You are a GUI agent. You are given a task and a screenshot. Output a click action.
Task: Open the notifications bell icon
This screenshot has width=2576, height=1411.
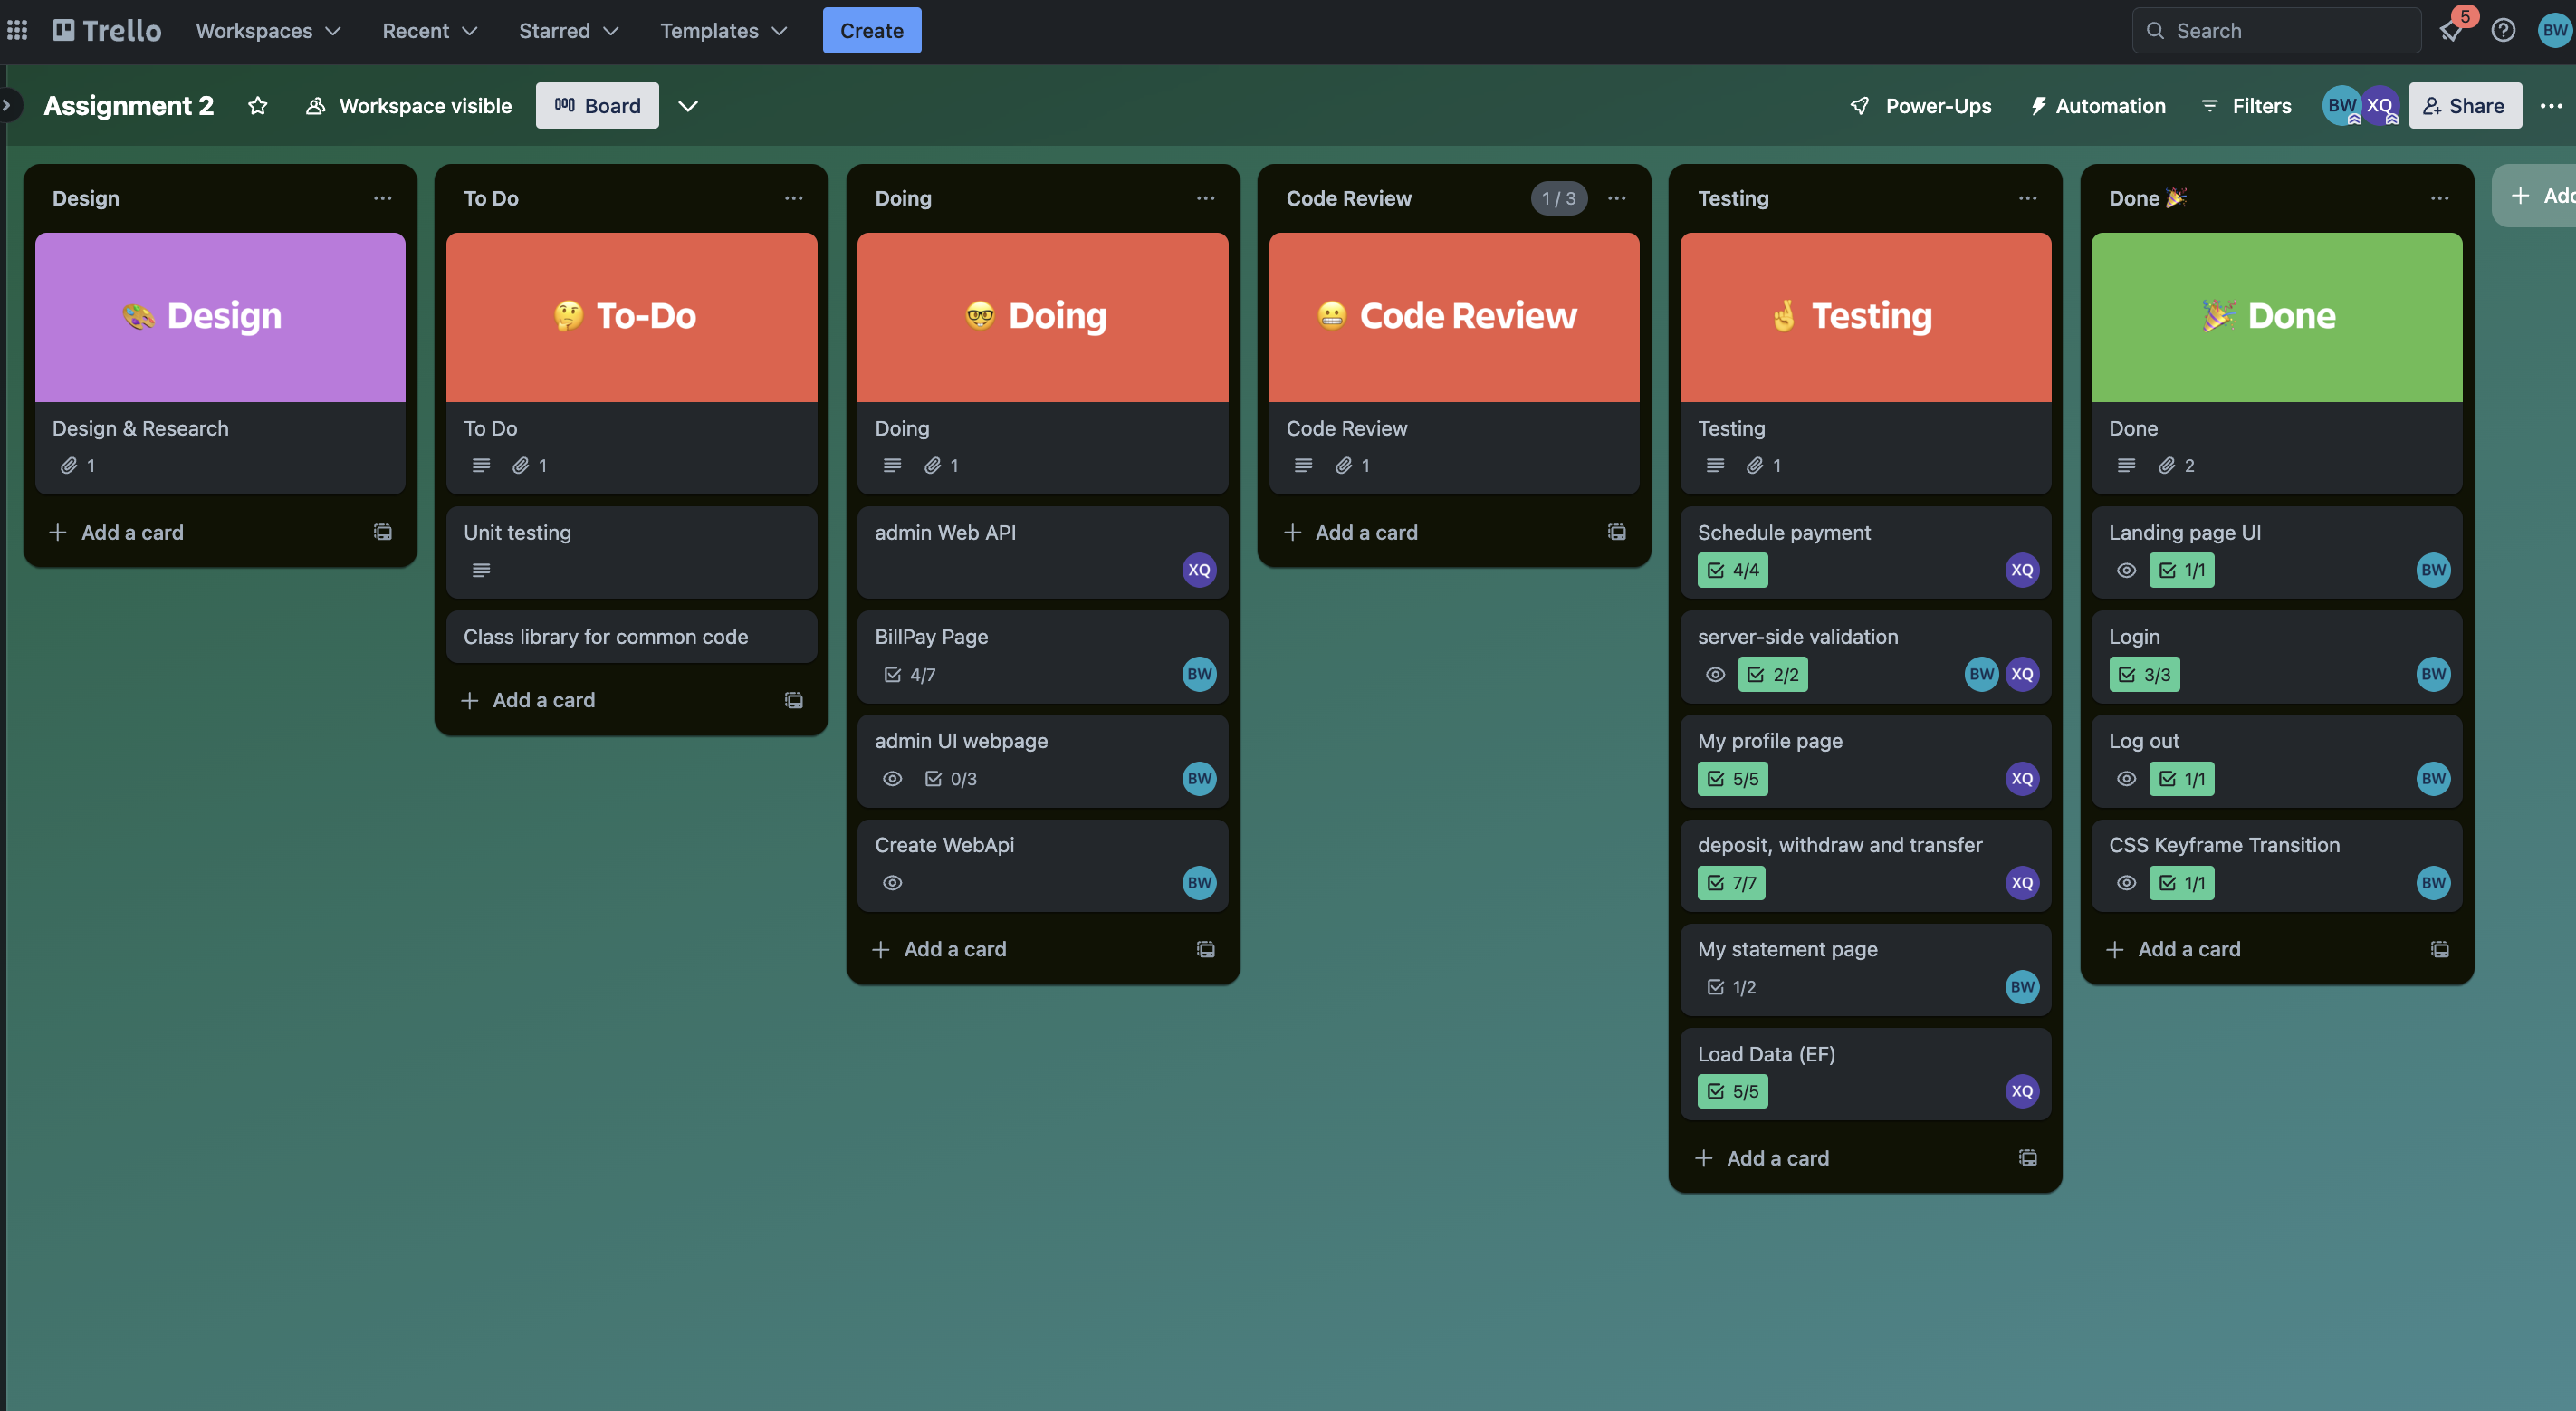click(x=2452, y=30)
